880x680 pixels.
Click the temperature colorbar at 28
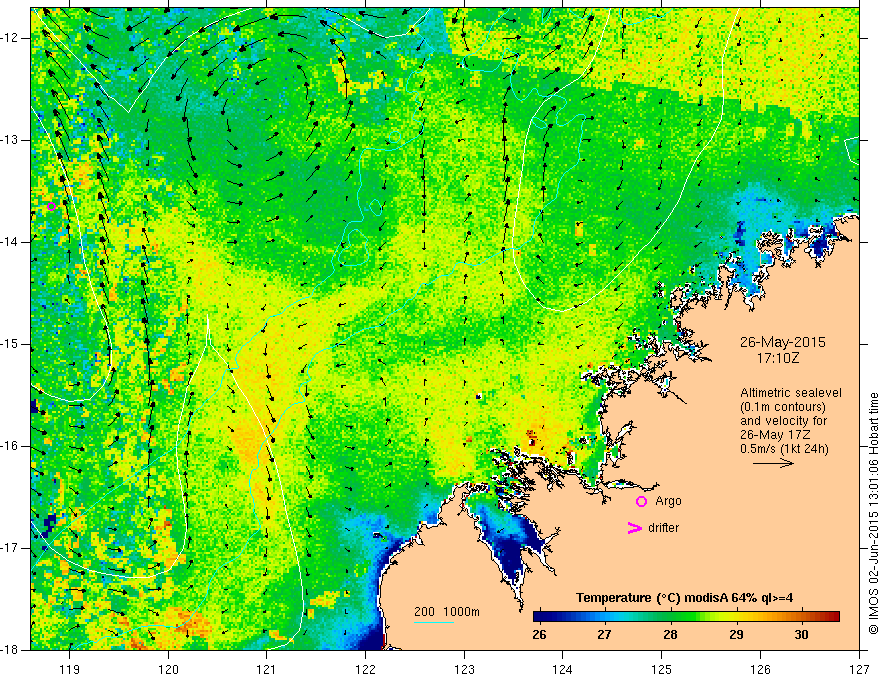click(x=670, y=617)
